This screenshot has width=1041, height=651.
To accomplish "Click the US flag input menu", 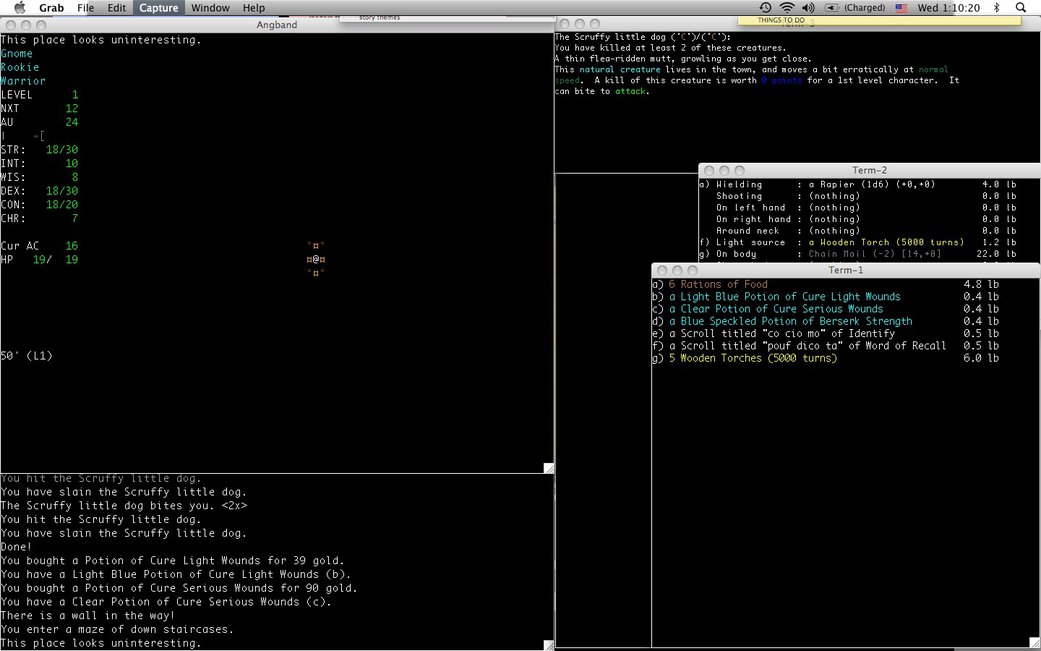I will tap(901, 8).
